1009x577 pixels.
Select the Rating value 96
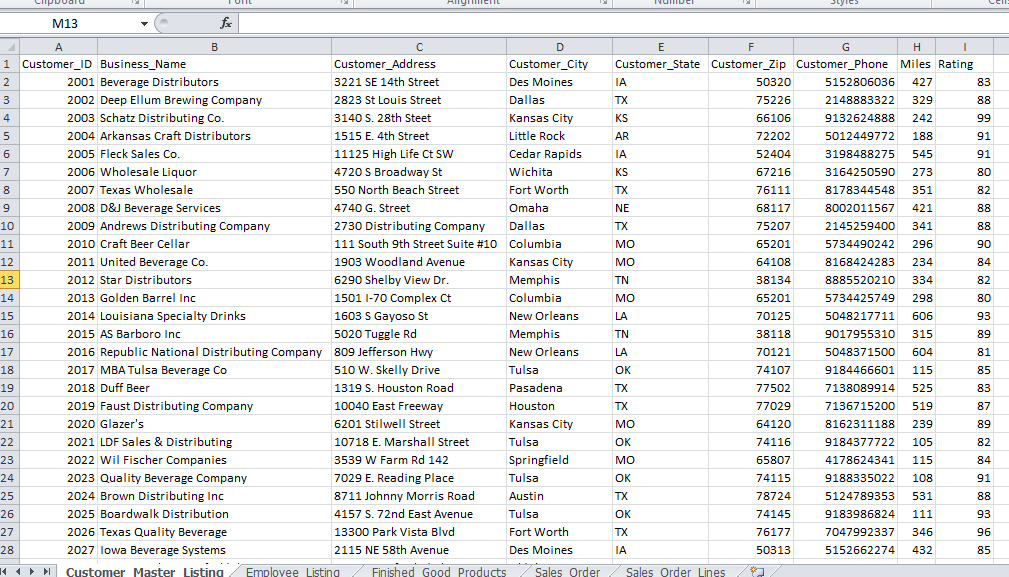[964, 532]
